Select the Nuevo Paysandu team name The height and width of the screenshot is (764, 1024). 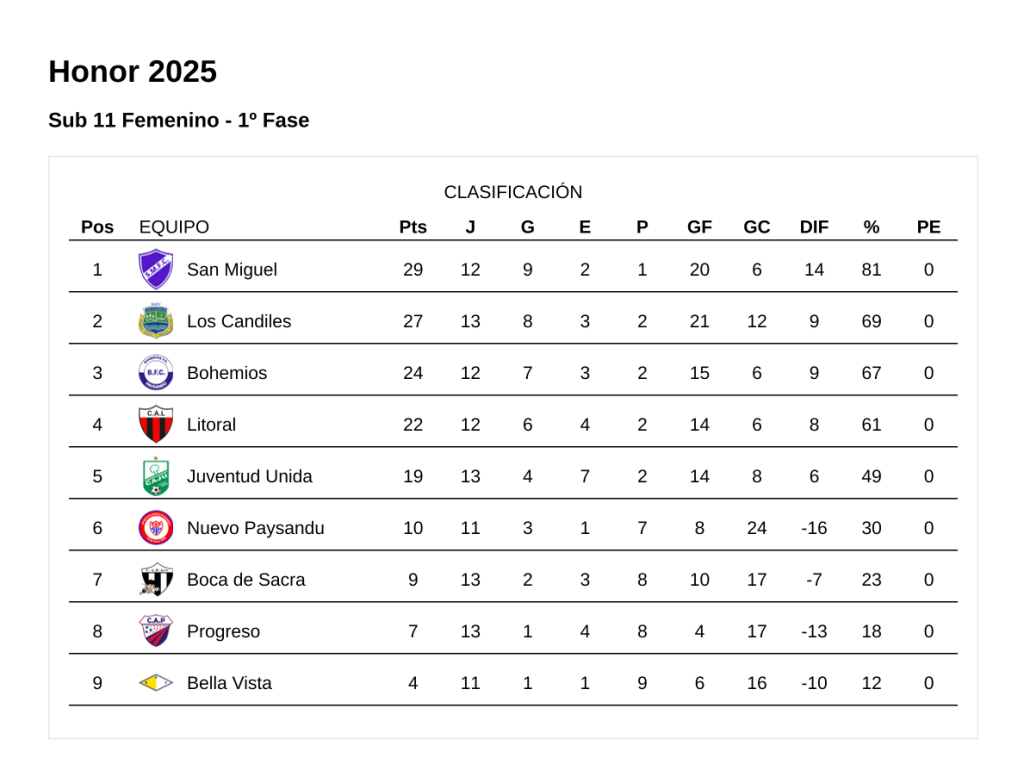pyautogui.click(x=255, y=528)
